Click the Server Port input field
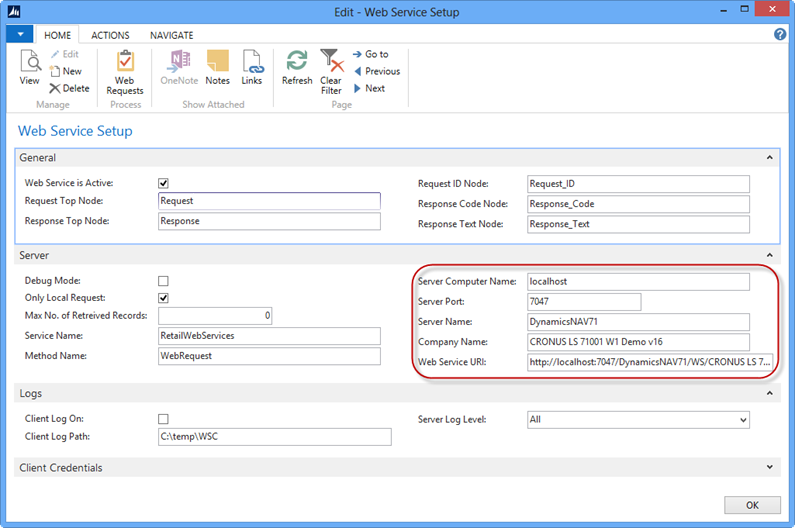Image resolution: width=795 pixels, height=528 pixels. click(x=583, y=302)
